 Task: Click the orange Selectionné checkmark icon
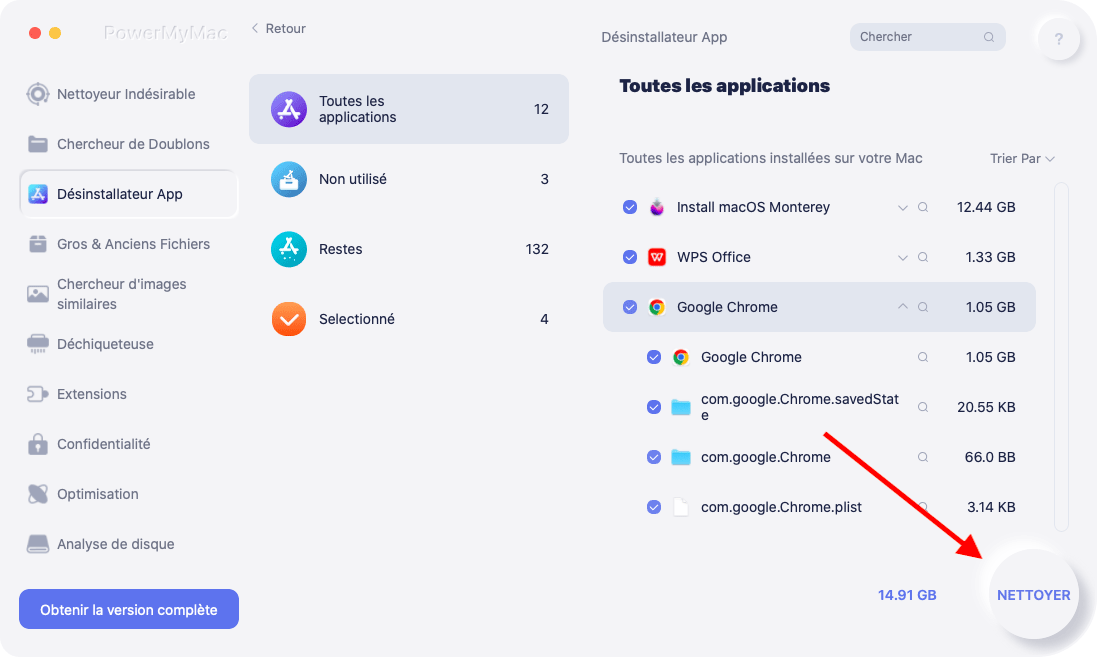(289, 319)
